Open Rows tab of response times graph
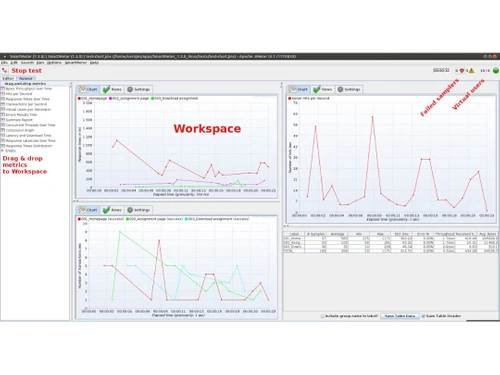500x375 pixels. [x=112, y=89]
